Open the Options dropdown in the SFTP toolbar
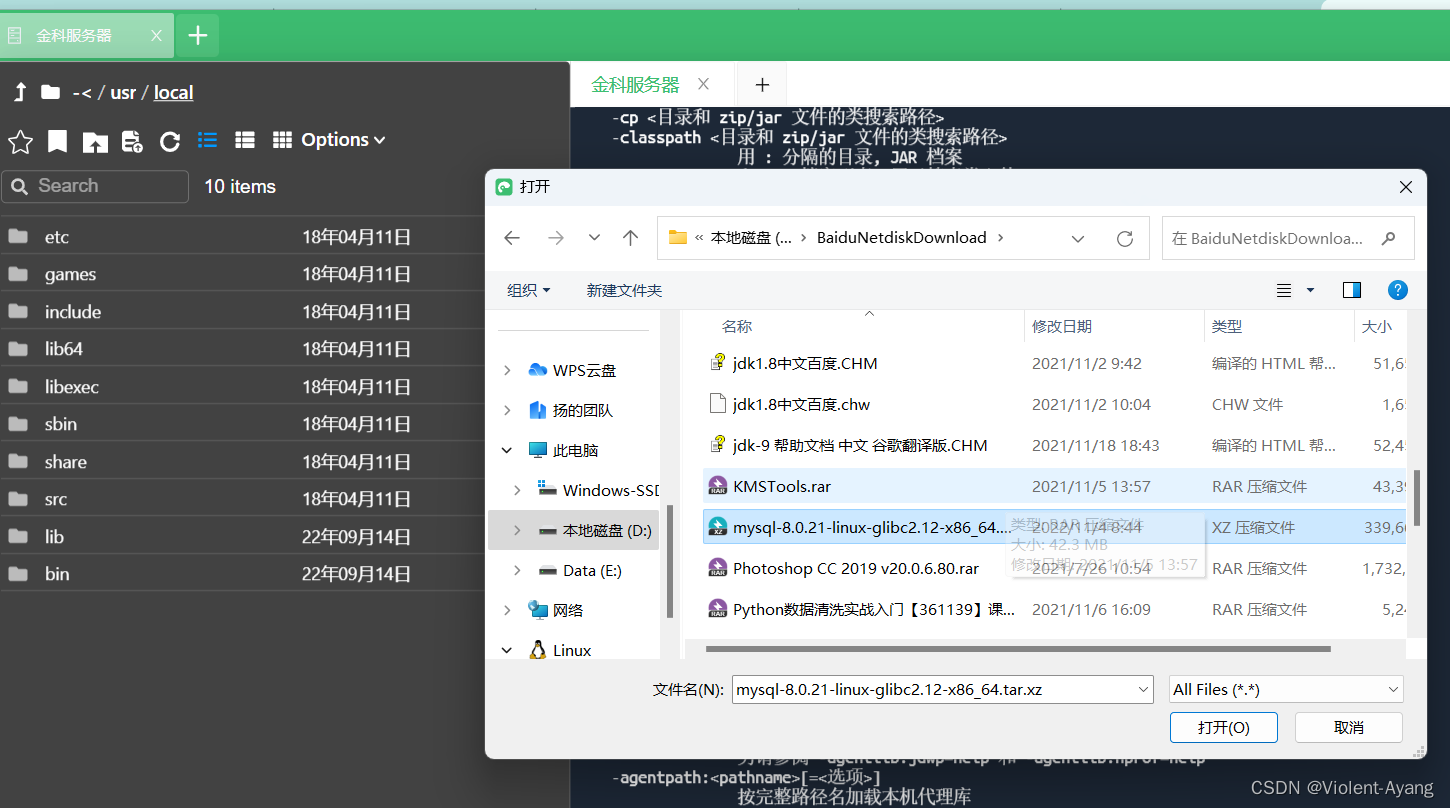The width and height of the screenshot is (1450, 808). 343,140
